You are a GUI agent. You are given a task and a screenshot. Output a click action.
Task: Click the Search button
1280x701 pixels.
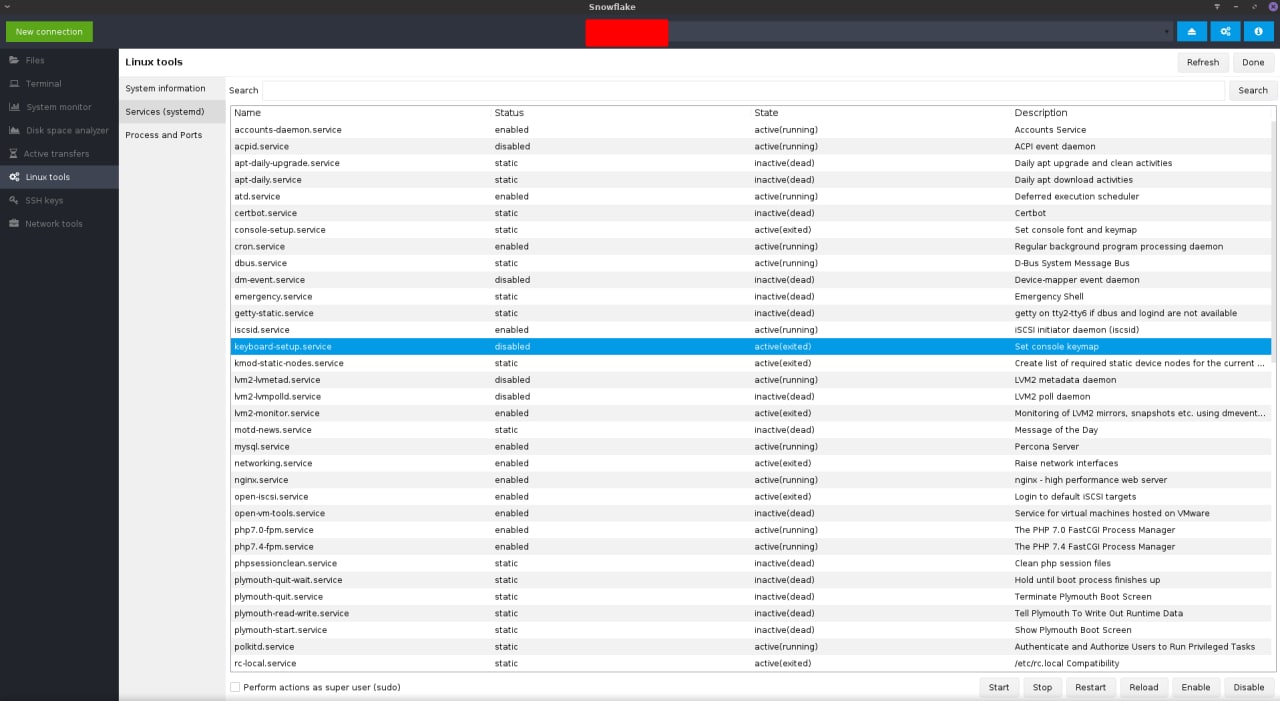(1253, 90)
